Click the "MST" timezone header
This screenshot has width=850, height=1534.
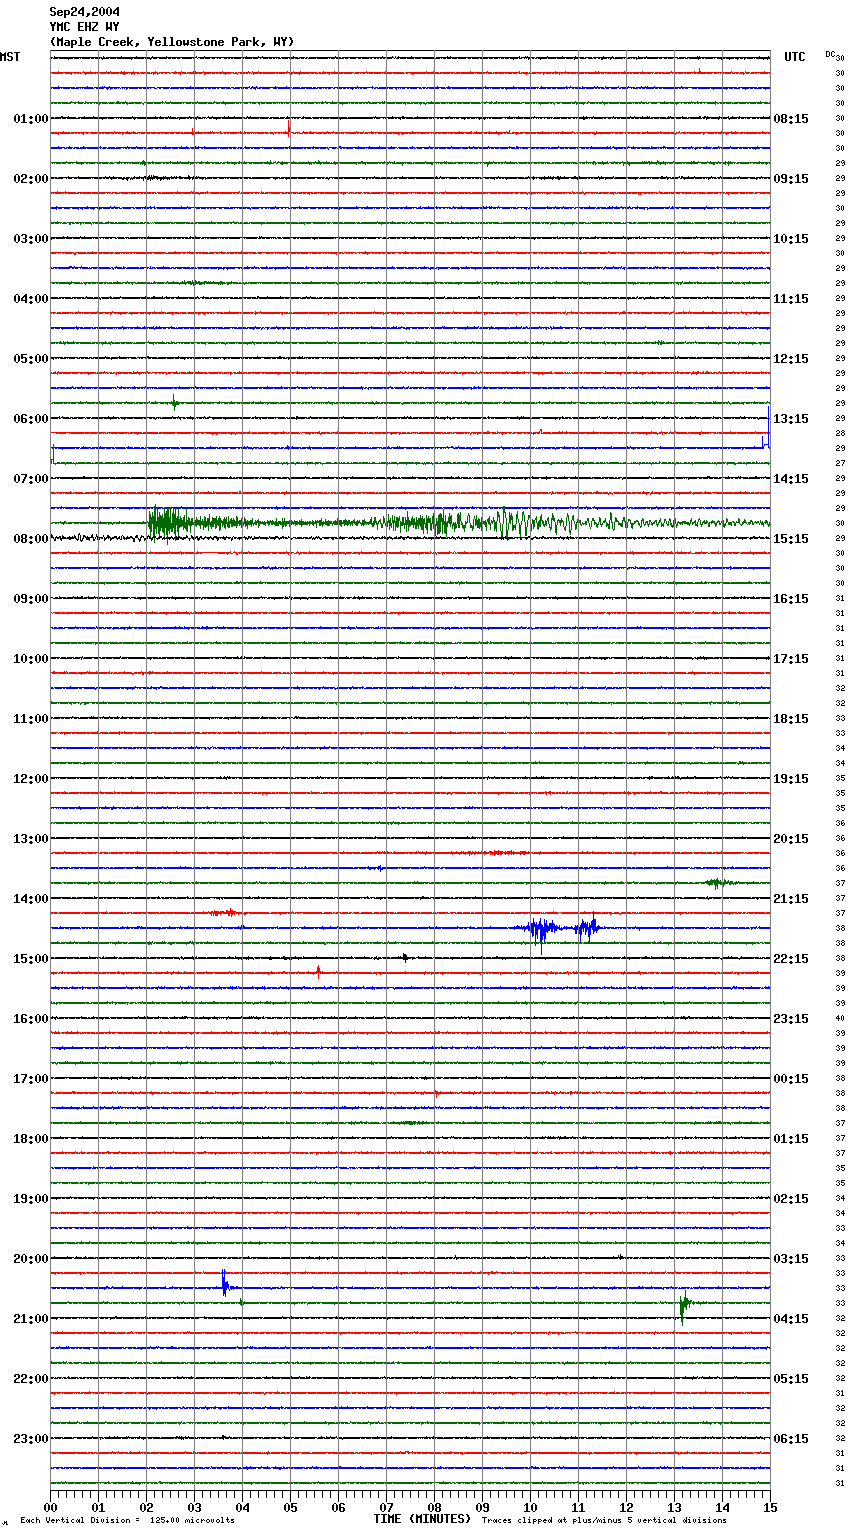click(x=10, y=57)
